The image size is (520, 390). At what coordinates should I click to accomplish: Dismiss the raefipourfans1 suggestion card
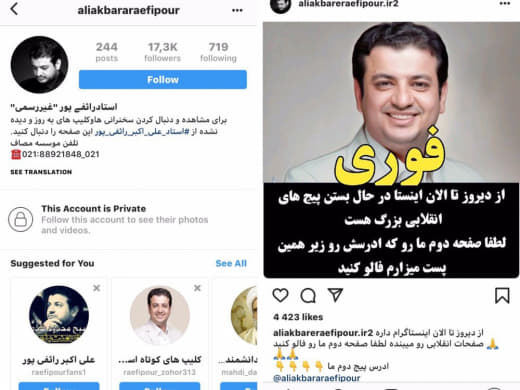tap(97, 288)
